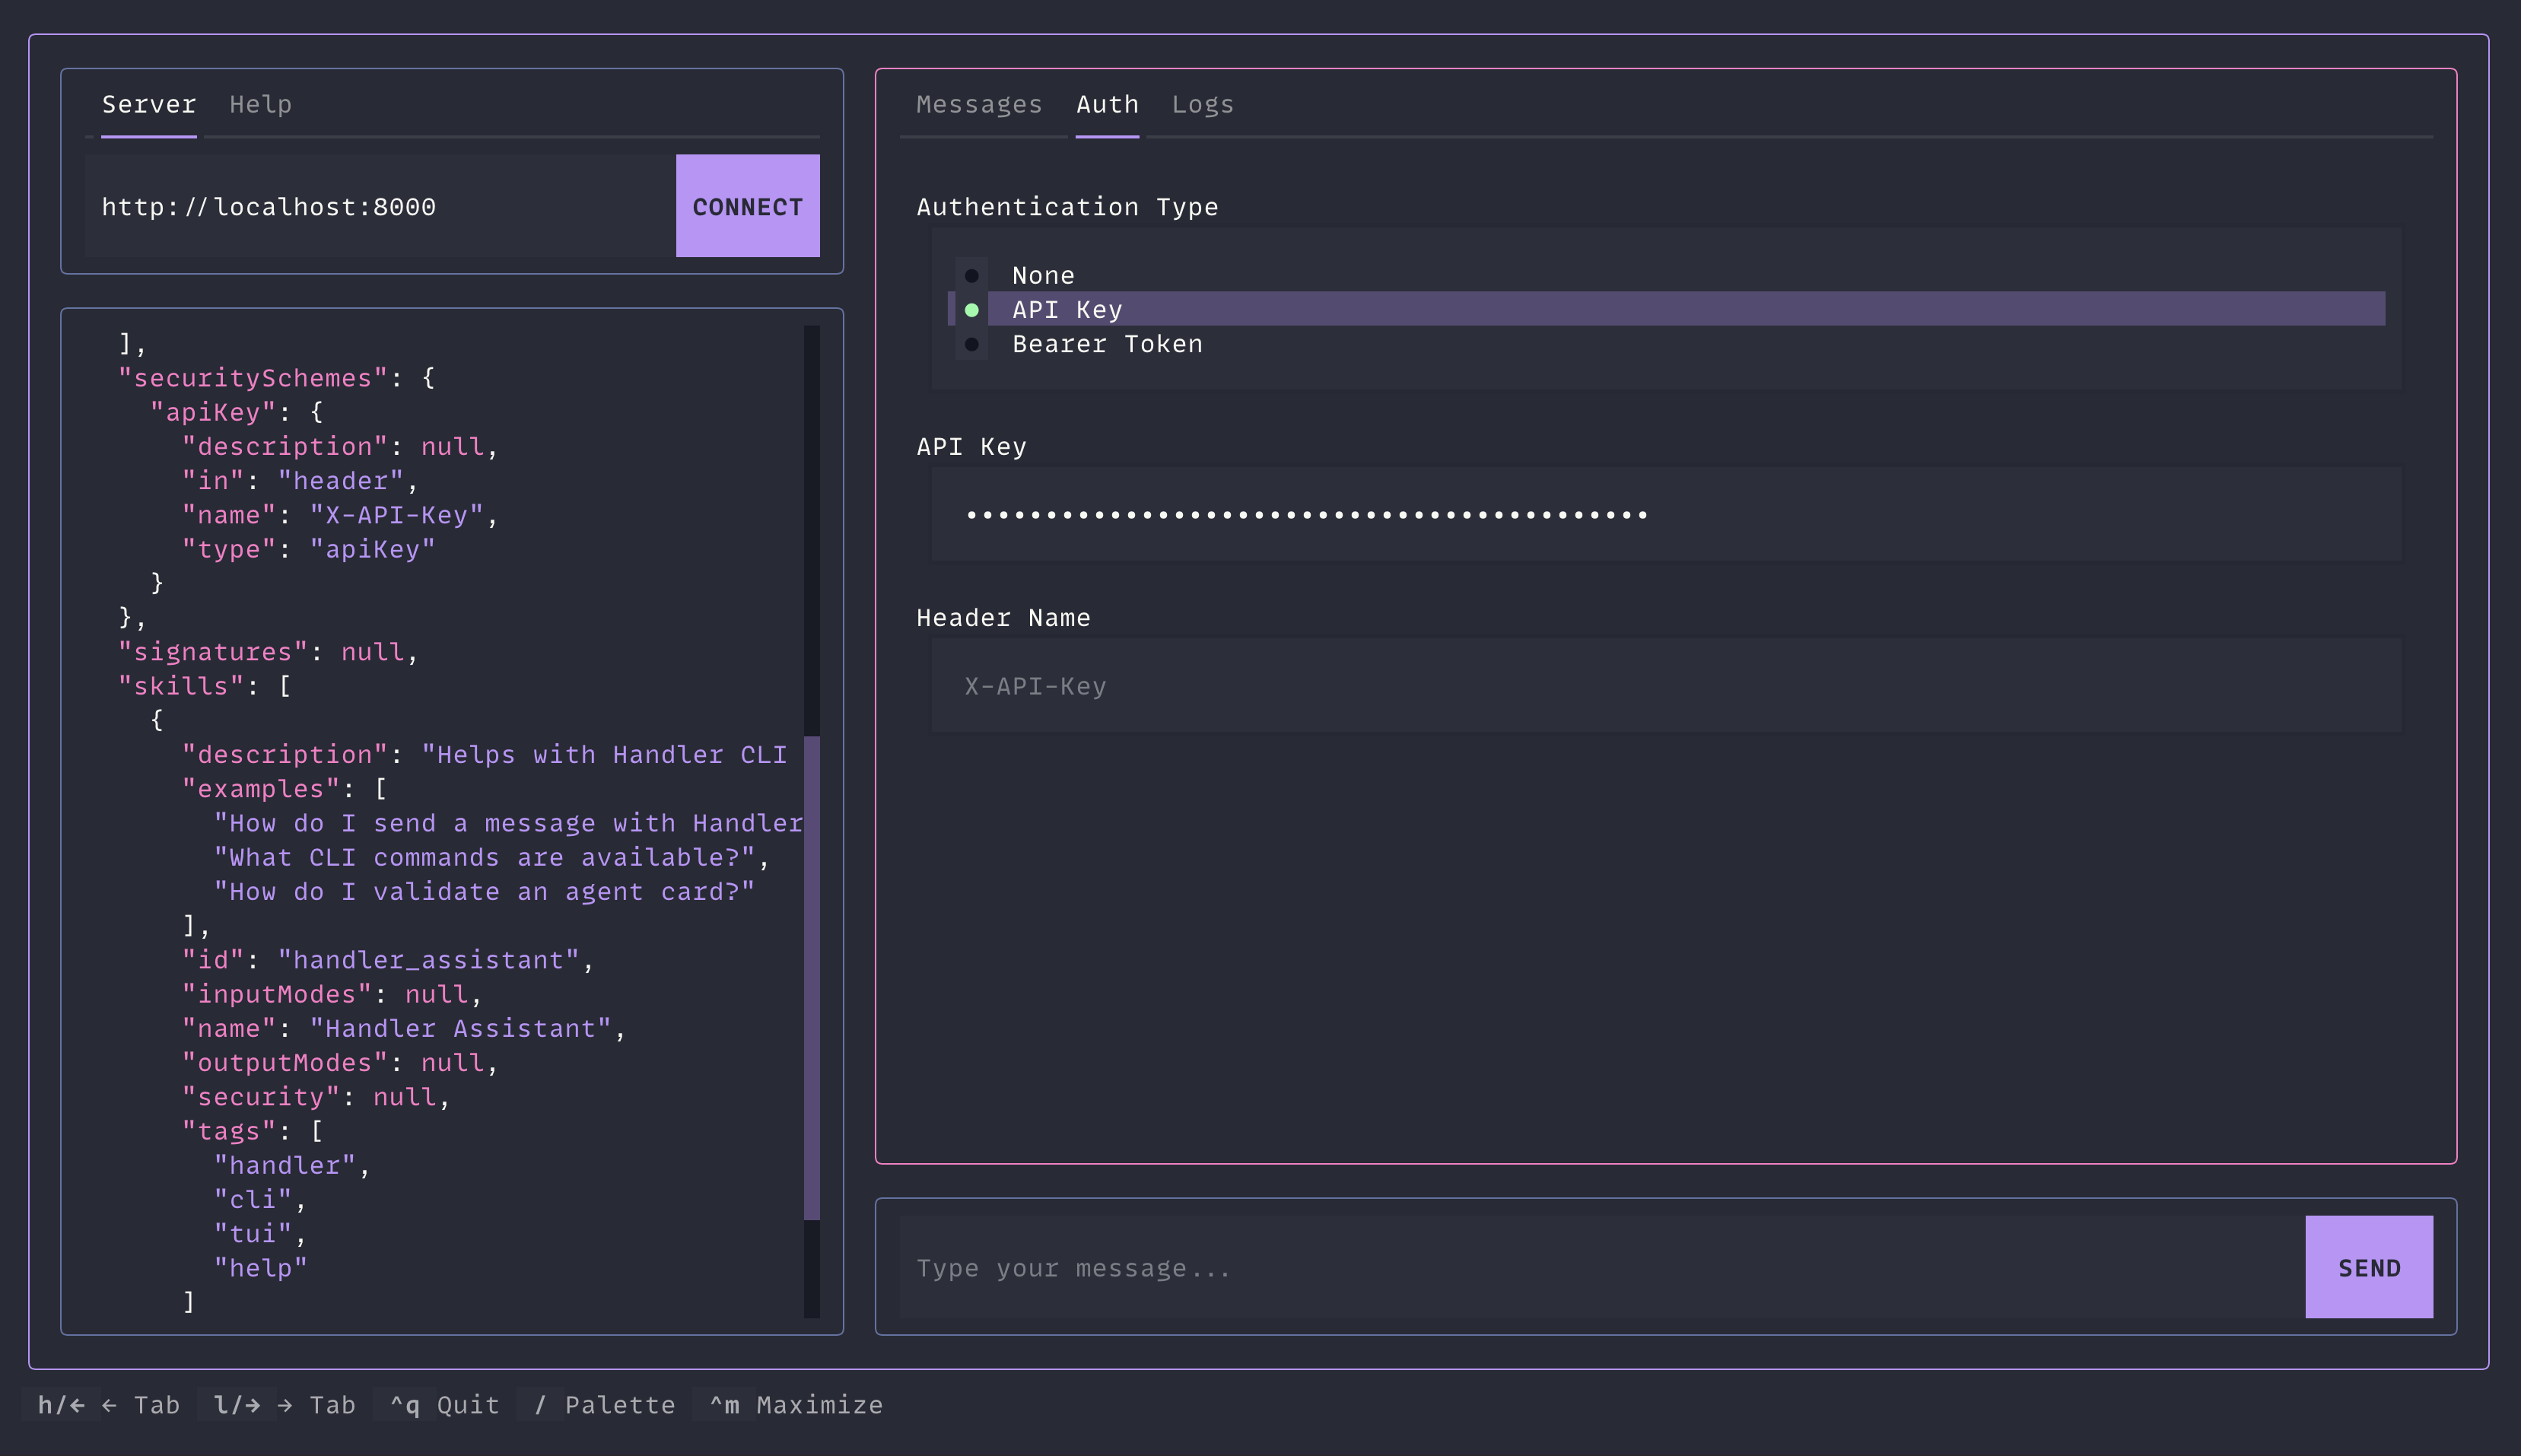Open the Logs tab
Image resolution: width=2521 pixels, height=1456 pixels.
pos(1201,104)
